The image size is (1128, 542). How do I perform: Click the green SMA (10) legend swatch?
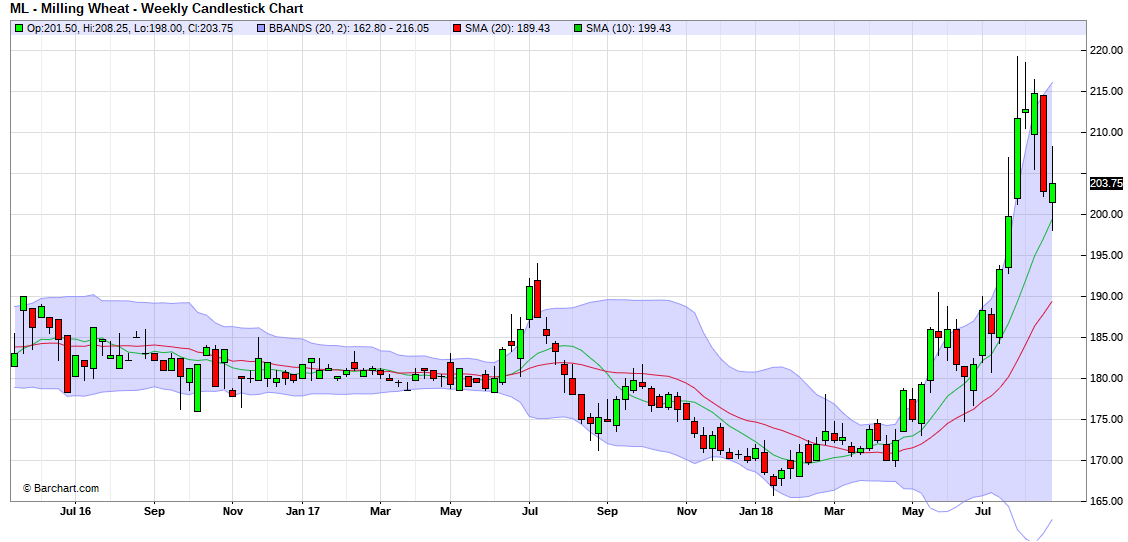[x=578, y=28]
